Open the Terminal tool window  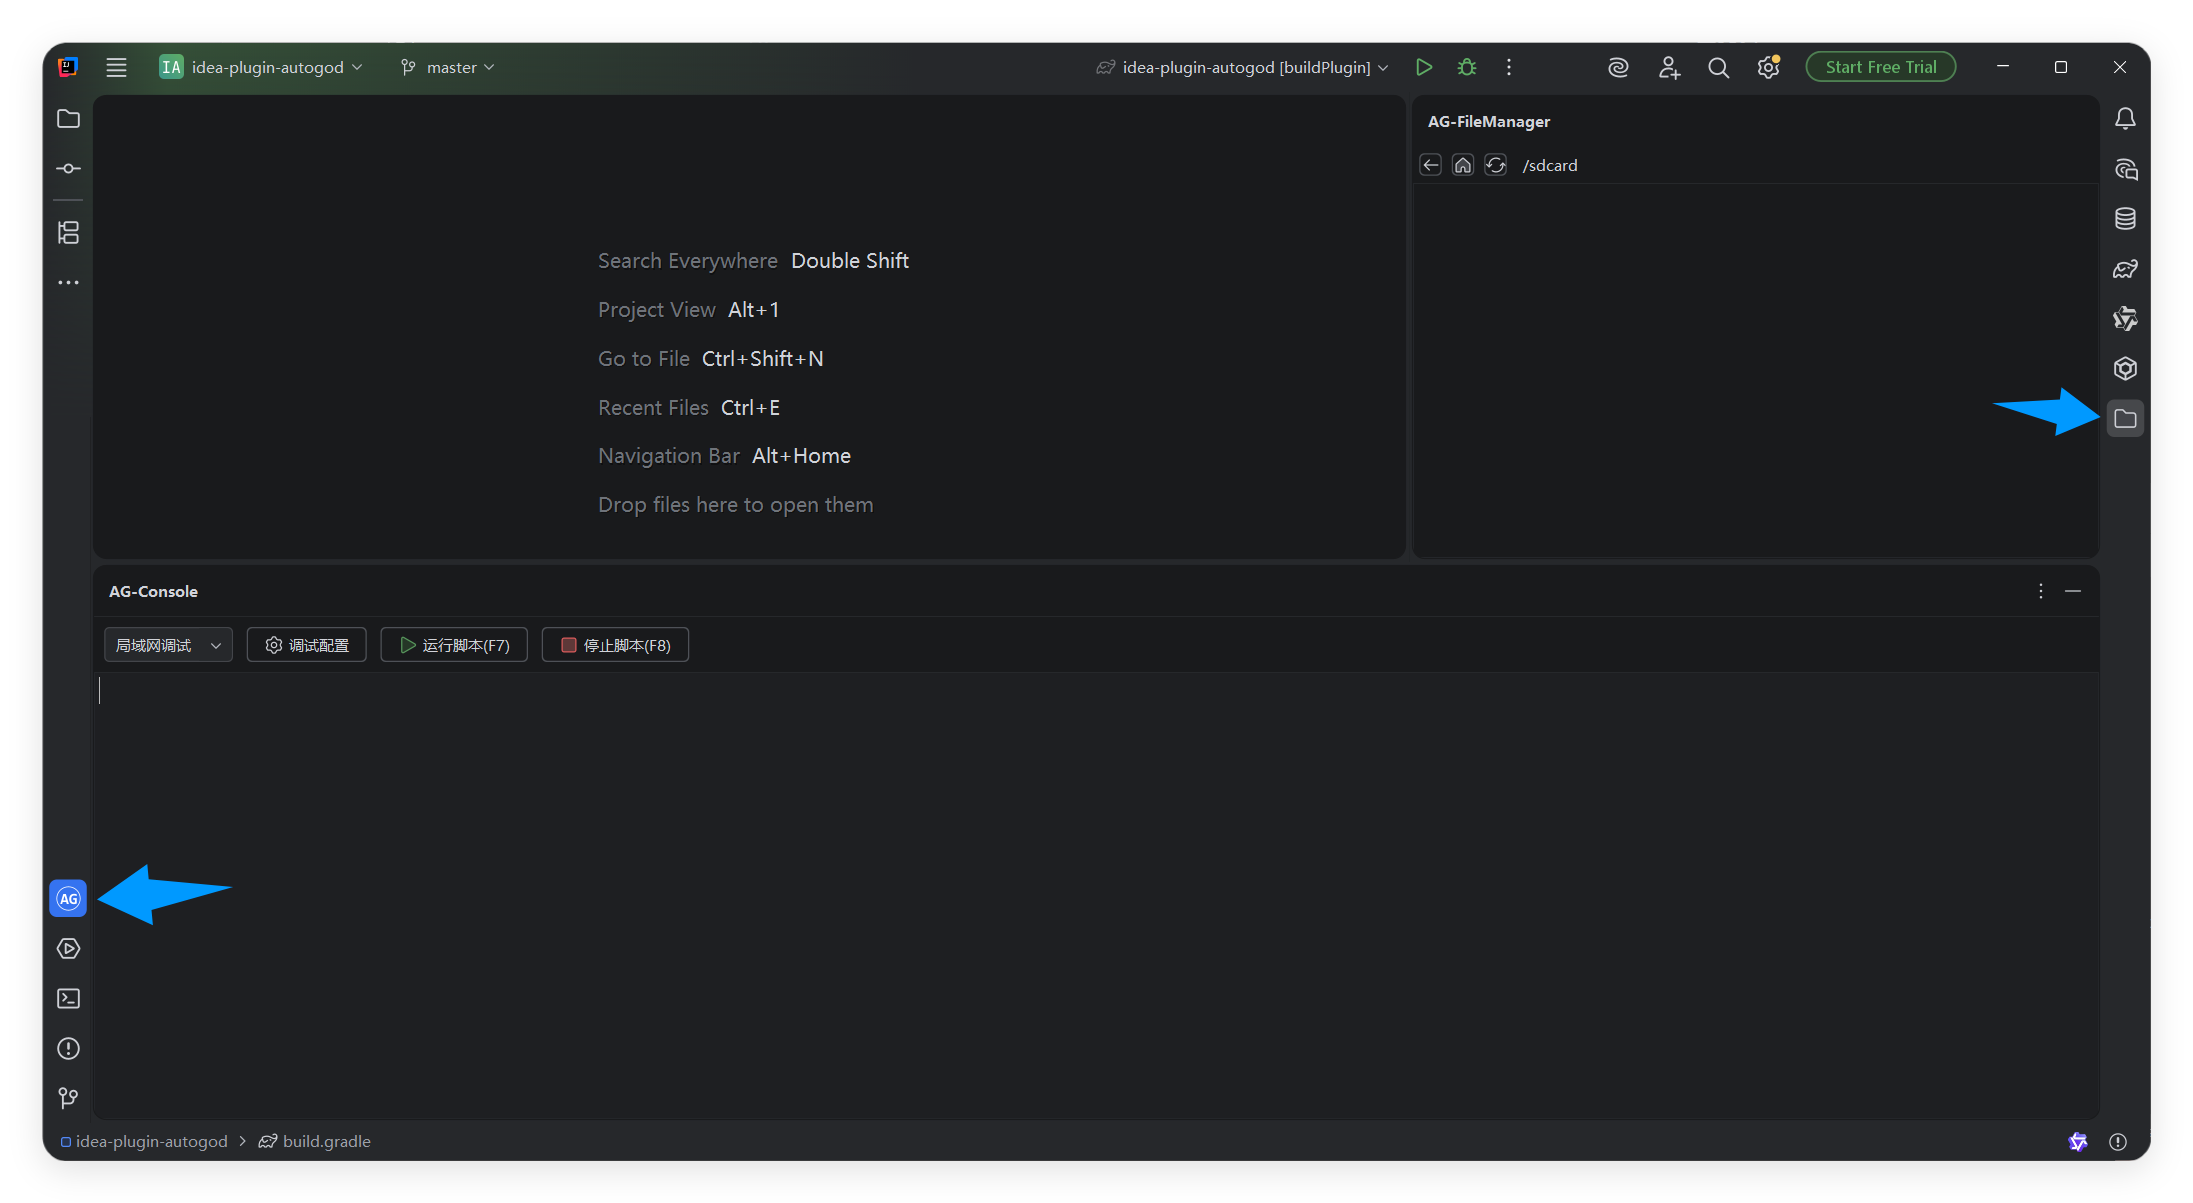pos(68,998)
